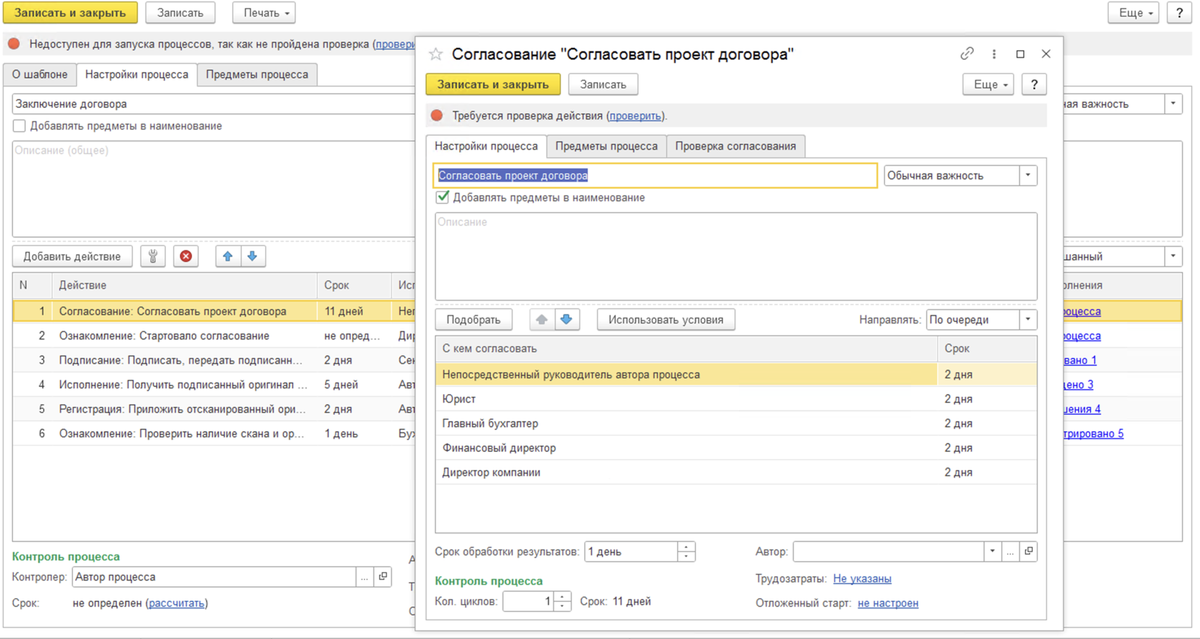1200x639 pixels.
Task: Move action up in main window list
Action: tap(228, 256)
